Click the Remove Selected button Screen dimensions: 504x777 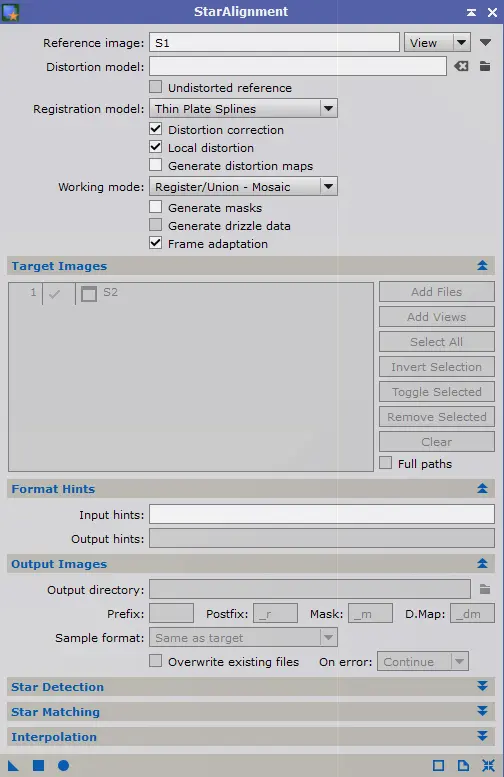[x=437, y=417]
